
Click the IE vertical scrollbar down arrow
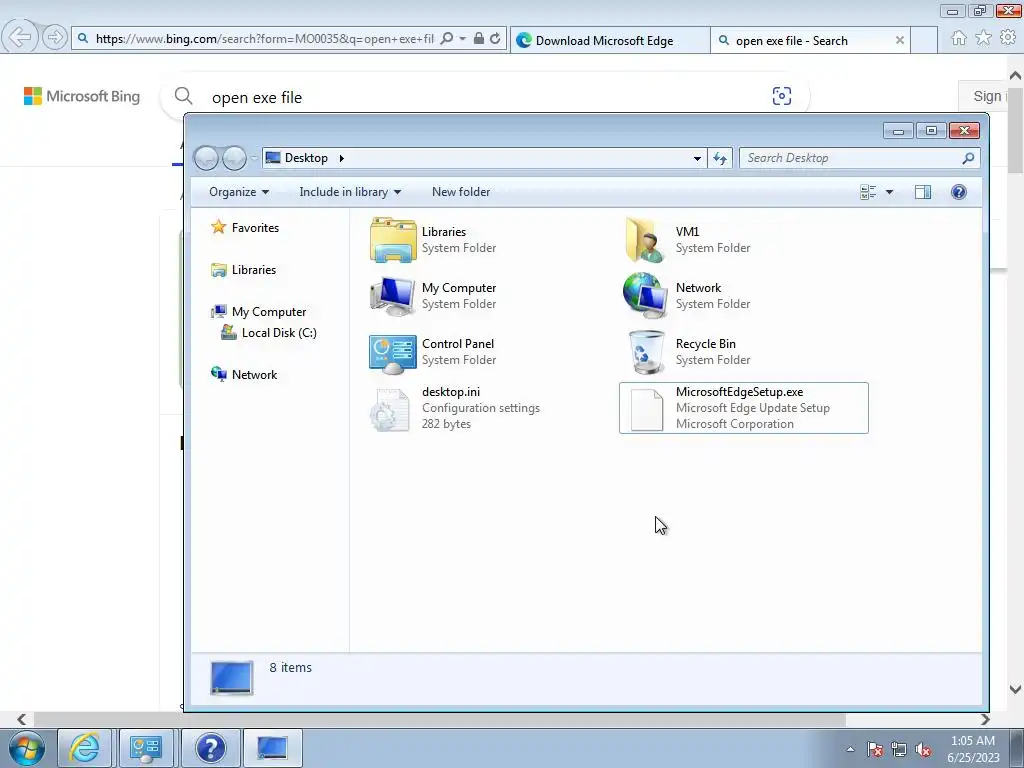click(1016, 689)
